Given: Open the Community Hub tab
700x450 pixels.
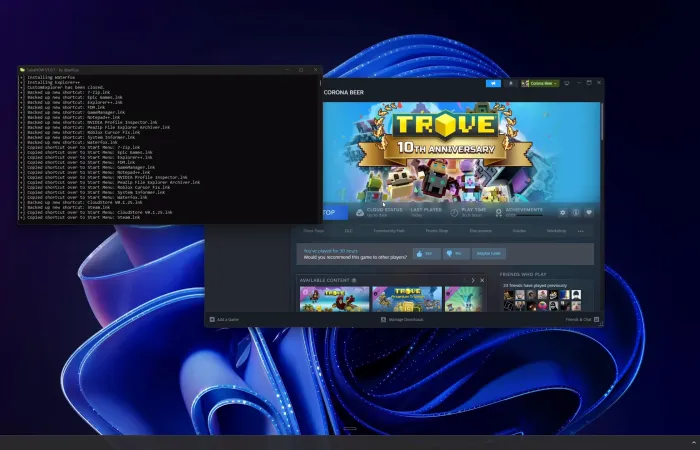Looking at the screenshot, I should pos(389,231).
